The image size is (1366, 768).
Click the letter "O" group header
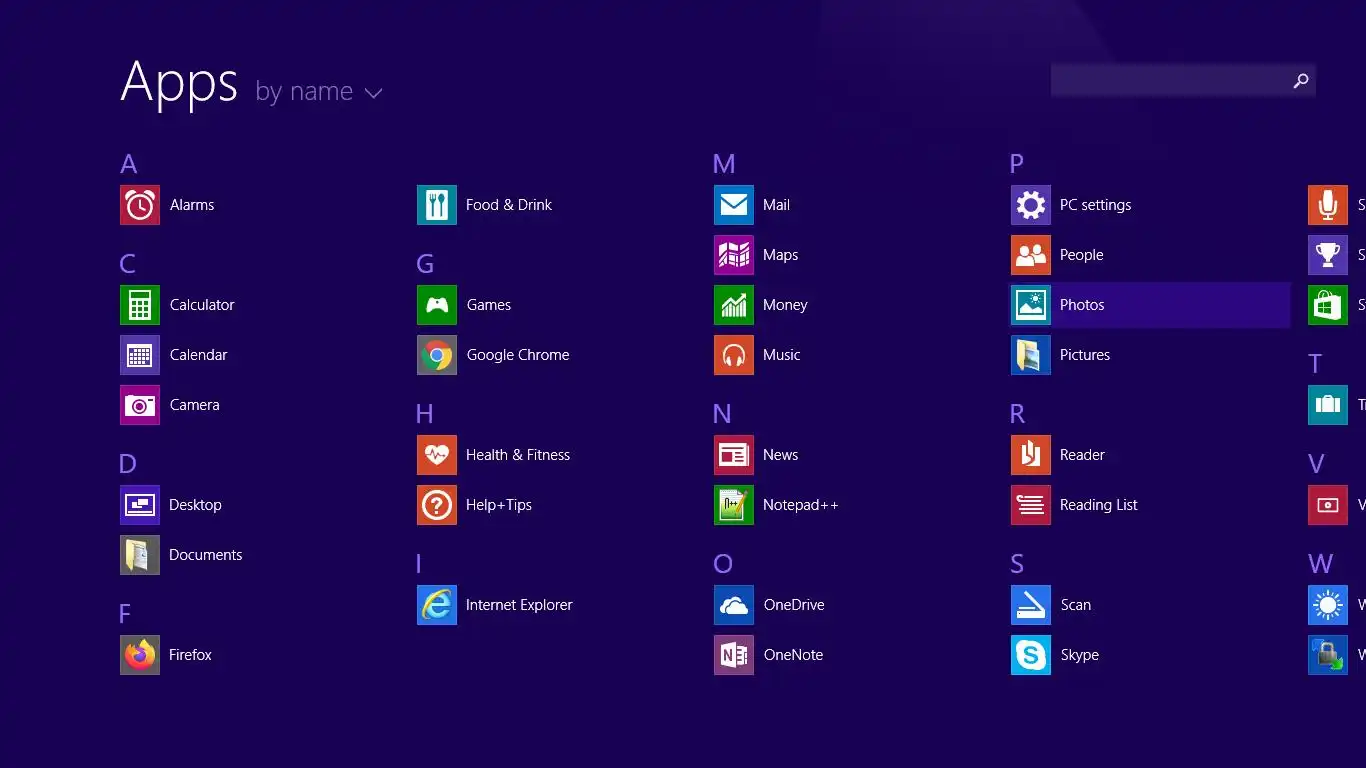[723, 564]
